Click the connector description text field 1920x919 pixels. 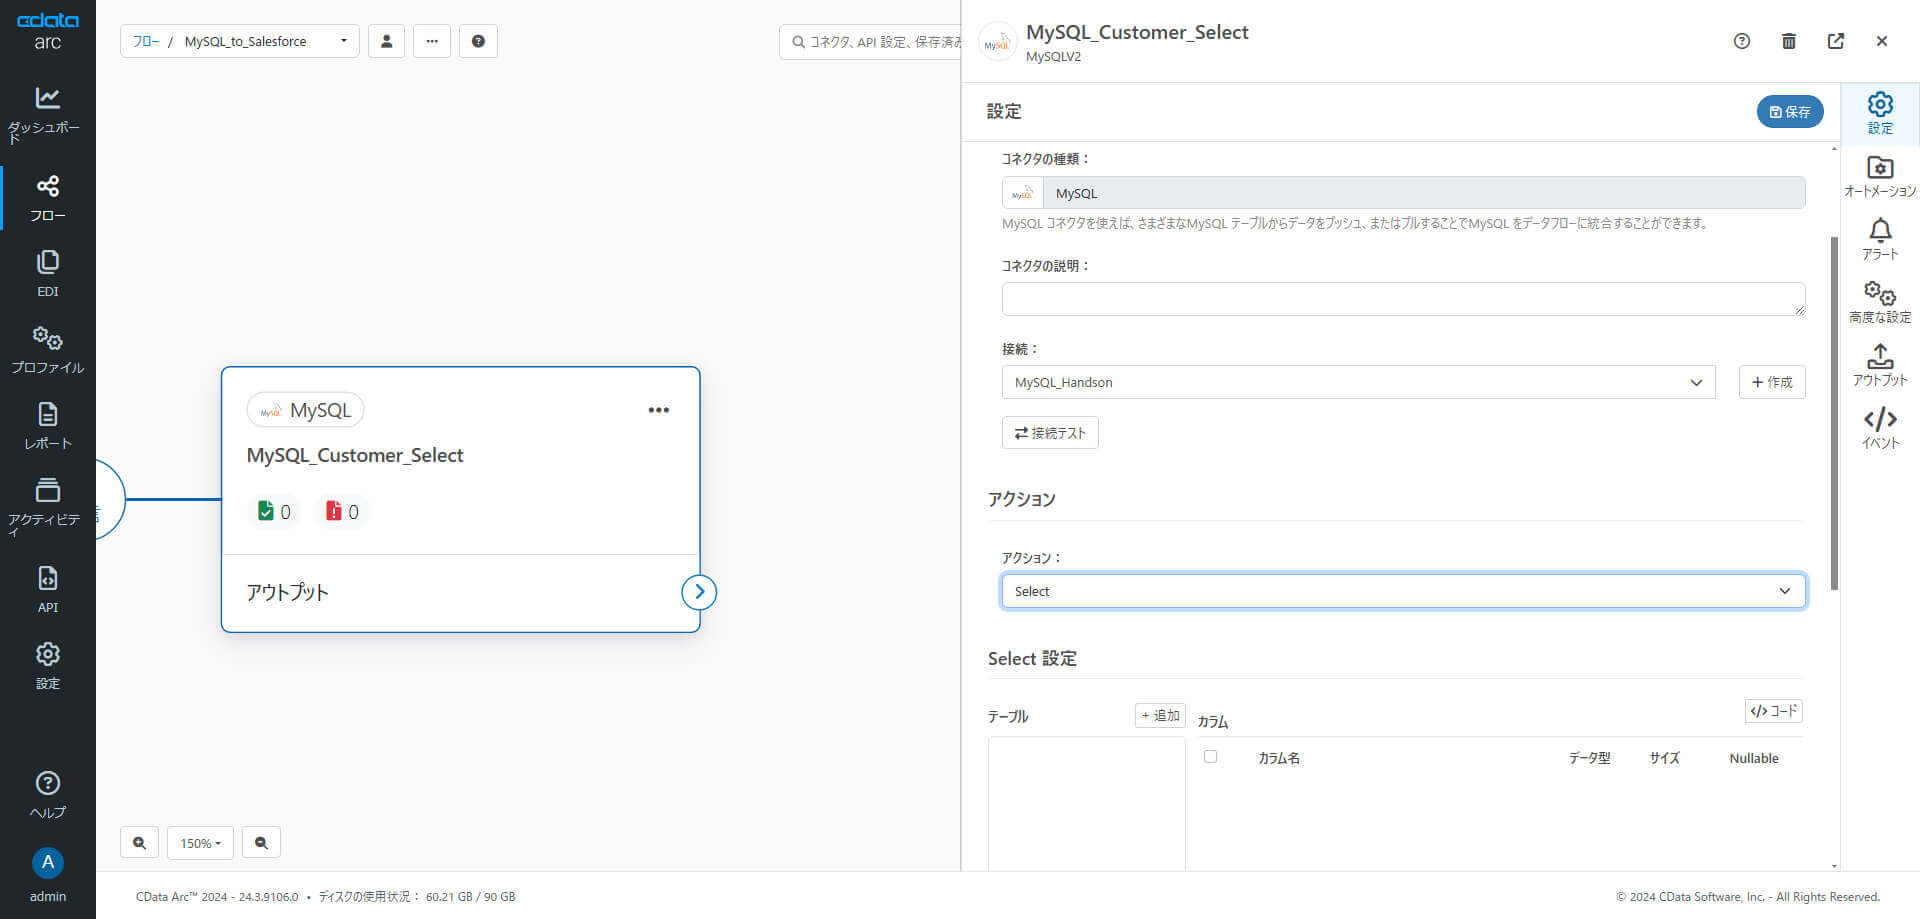pyautogui.click(x=1403, y=299)
